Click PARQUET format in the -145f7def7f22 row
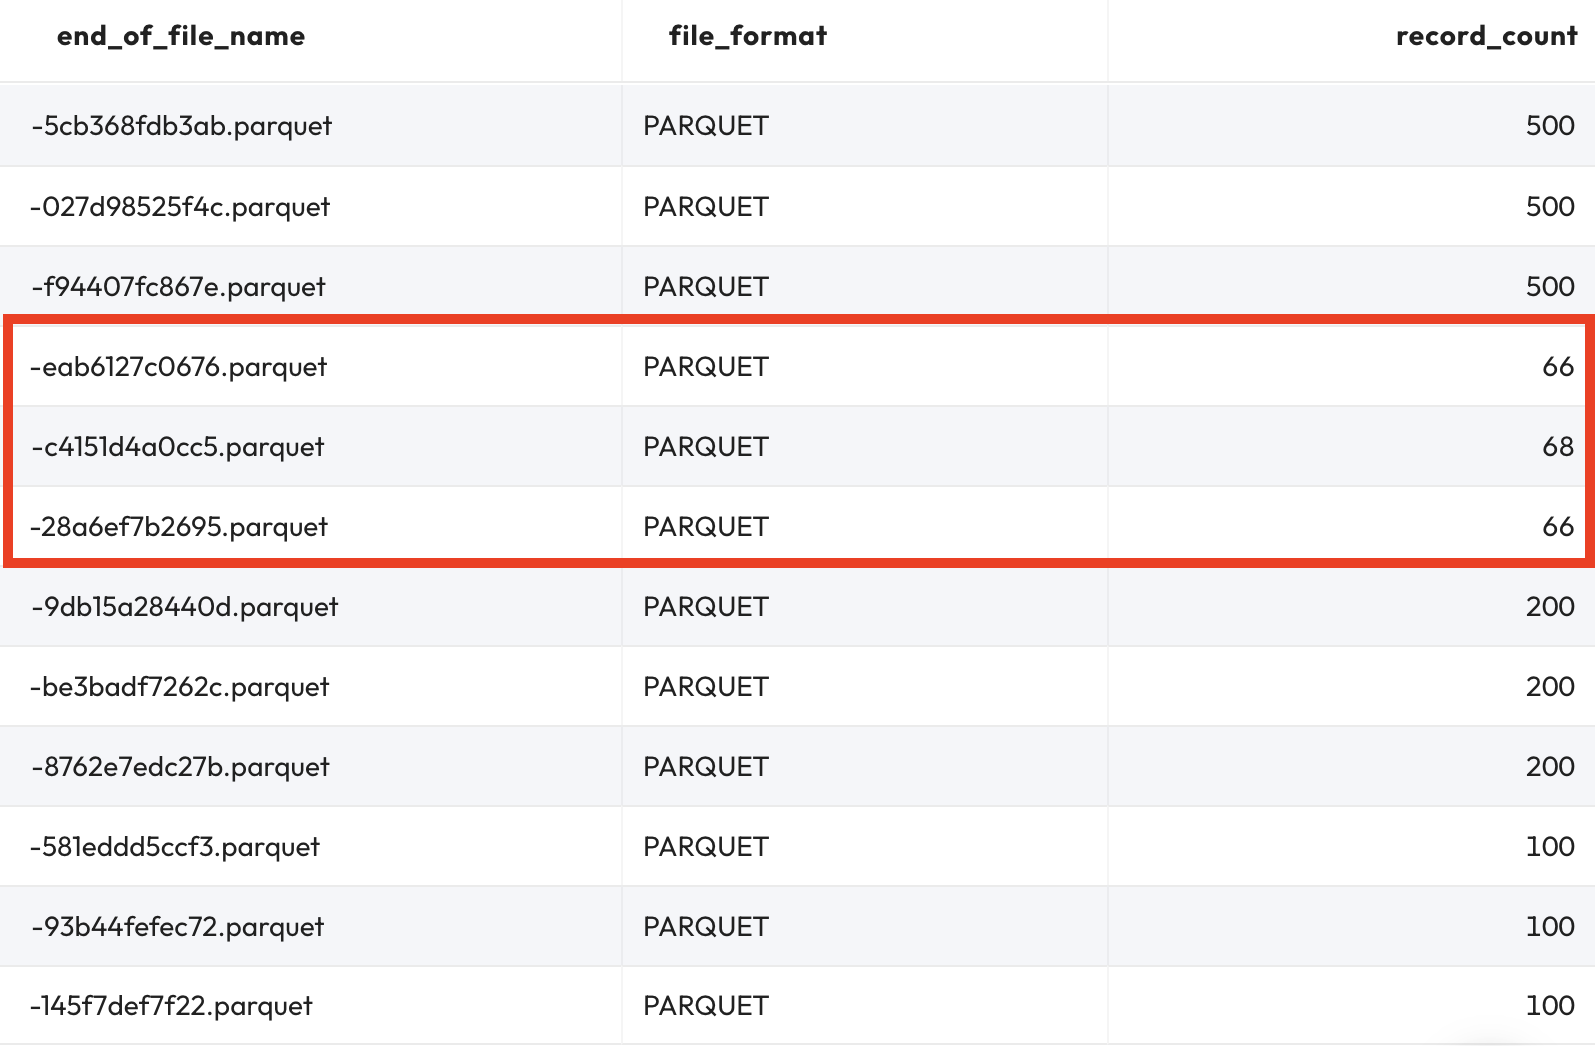 pos(706,1006)
